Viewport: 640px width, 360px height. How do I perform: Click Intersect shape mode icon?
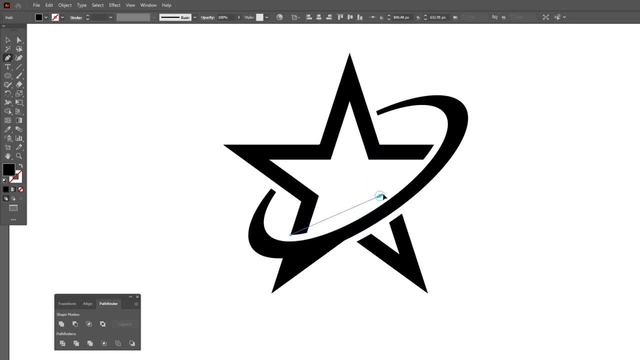(x=89, y=324)
